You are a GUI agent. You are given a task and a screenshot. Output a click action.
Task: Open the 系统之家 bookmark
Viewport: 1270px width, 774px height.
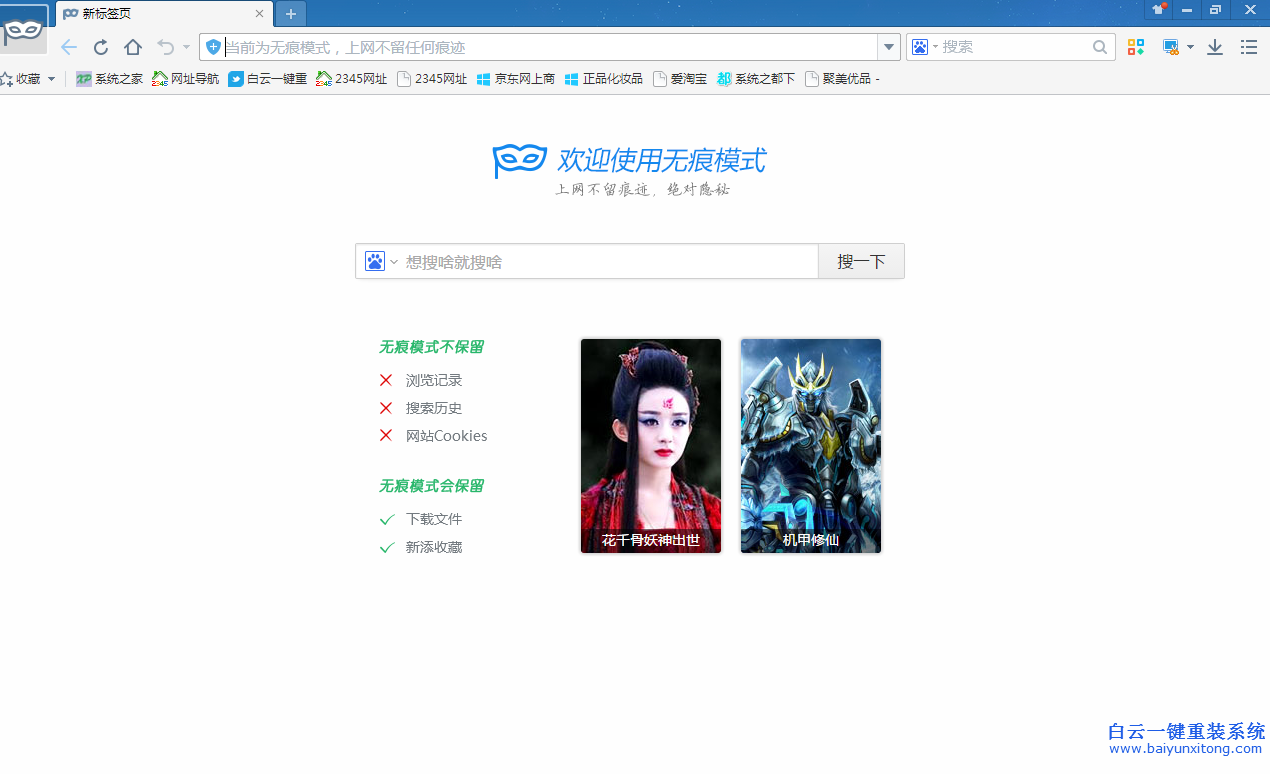point(110,79)
